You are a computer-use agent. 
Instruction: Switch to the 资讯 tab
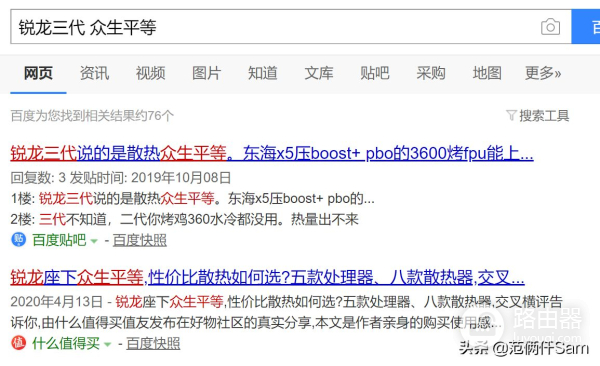pyautogui.click(x=94, y=73)
